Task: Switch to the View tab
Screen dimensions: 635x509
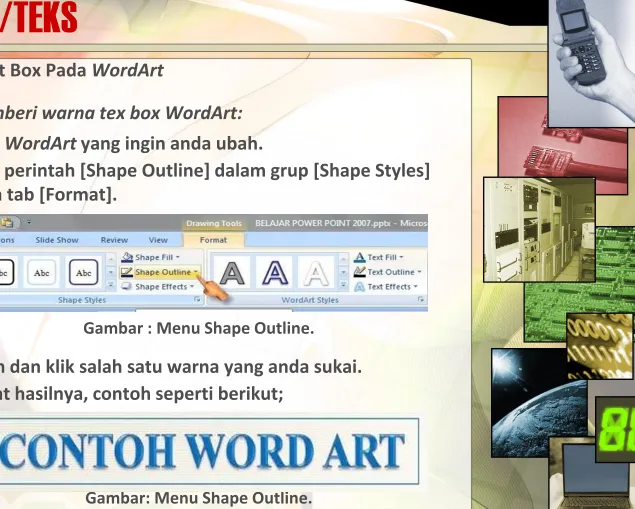Action: (158, 240)
